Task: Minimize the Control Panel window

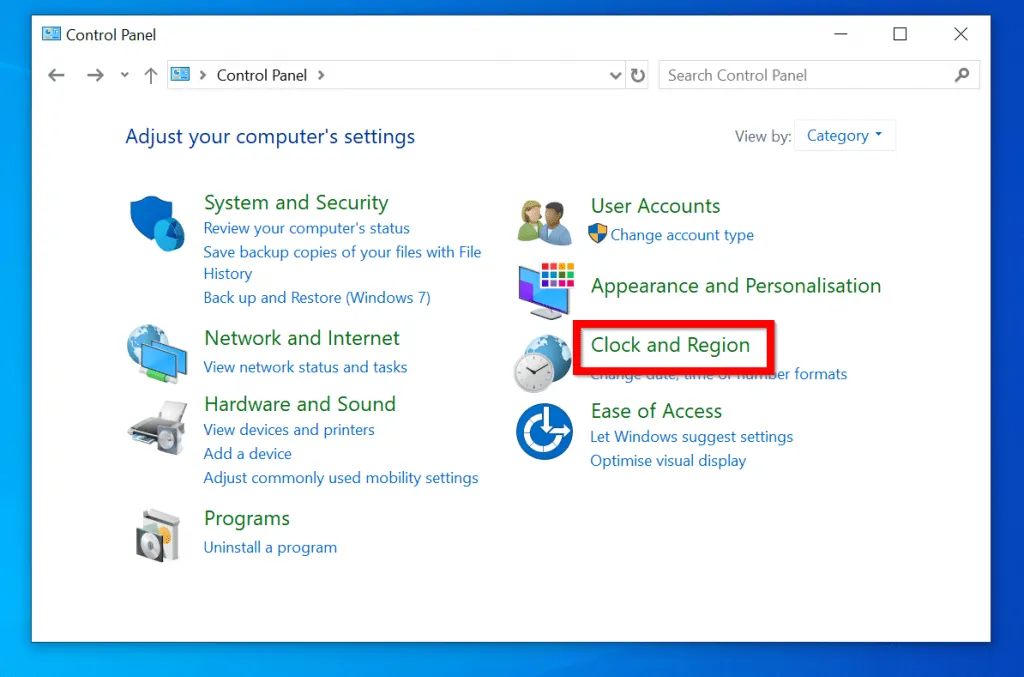Action: coord(840,34)
